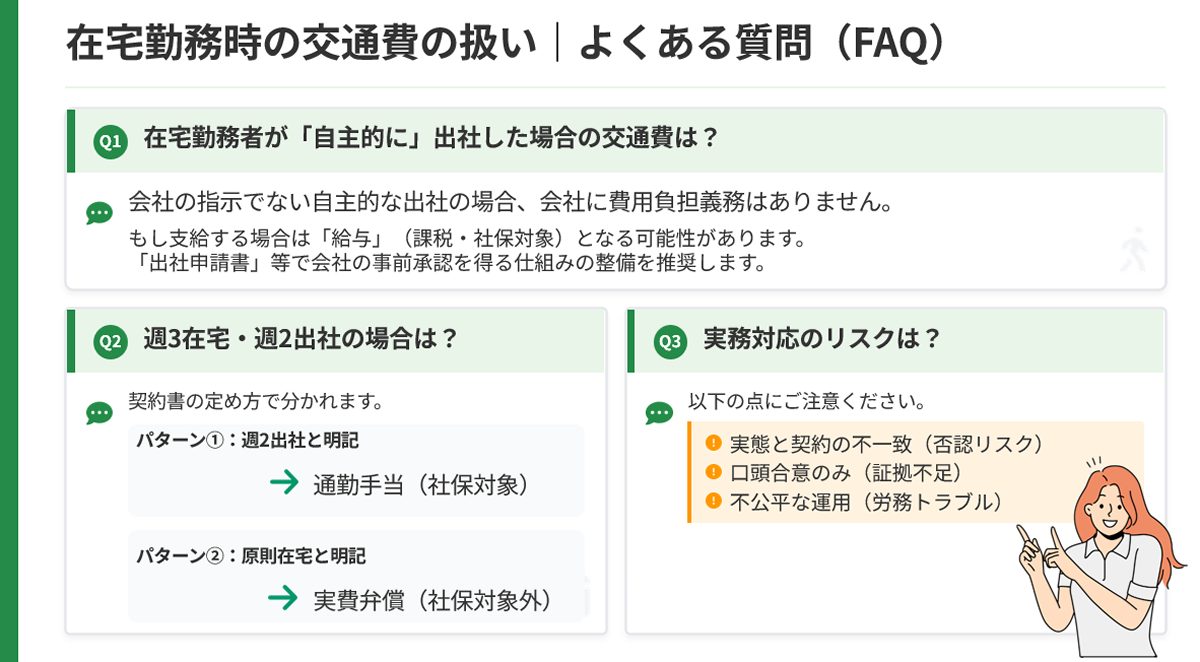Screen dimensions: 1200x662
Task: Expand the Q1 自主的に出社 question header
Action: 431,140
